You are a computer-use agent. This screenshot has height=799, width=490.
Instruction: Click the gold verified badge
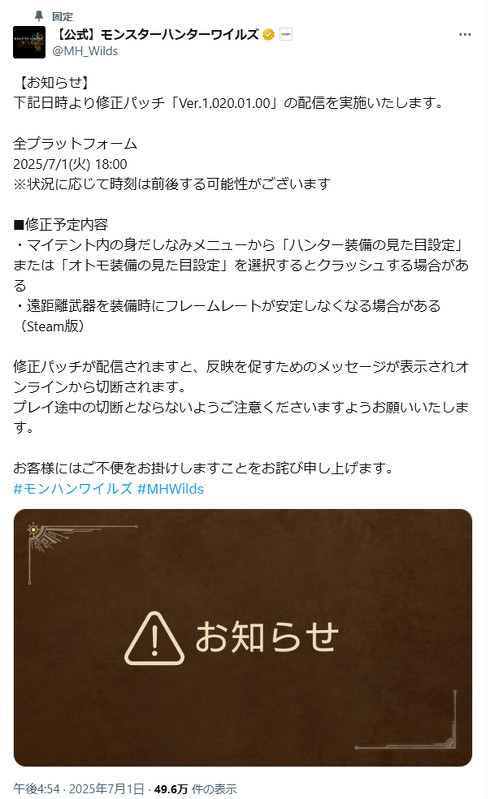coord(268,35)
